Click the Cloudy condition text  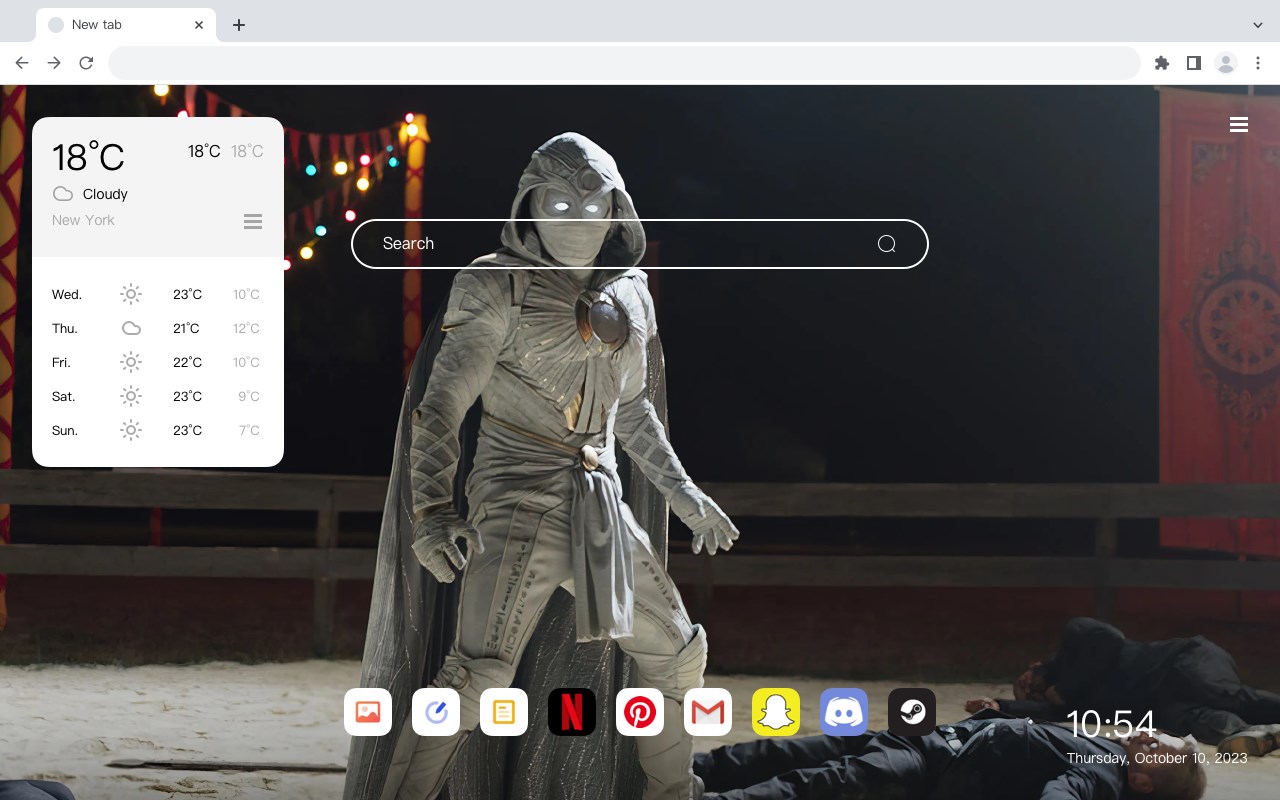[x=105, y=194]
